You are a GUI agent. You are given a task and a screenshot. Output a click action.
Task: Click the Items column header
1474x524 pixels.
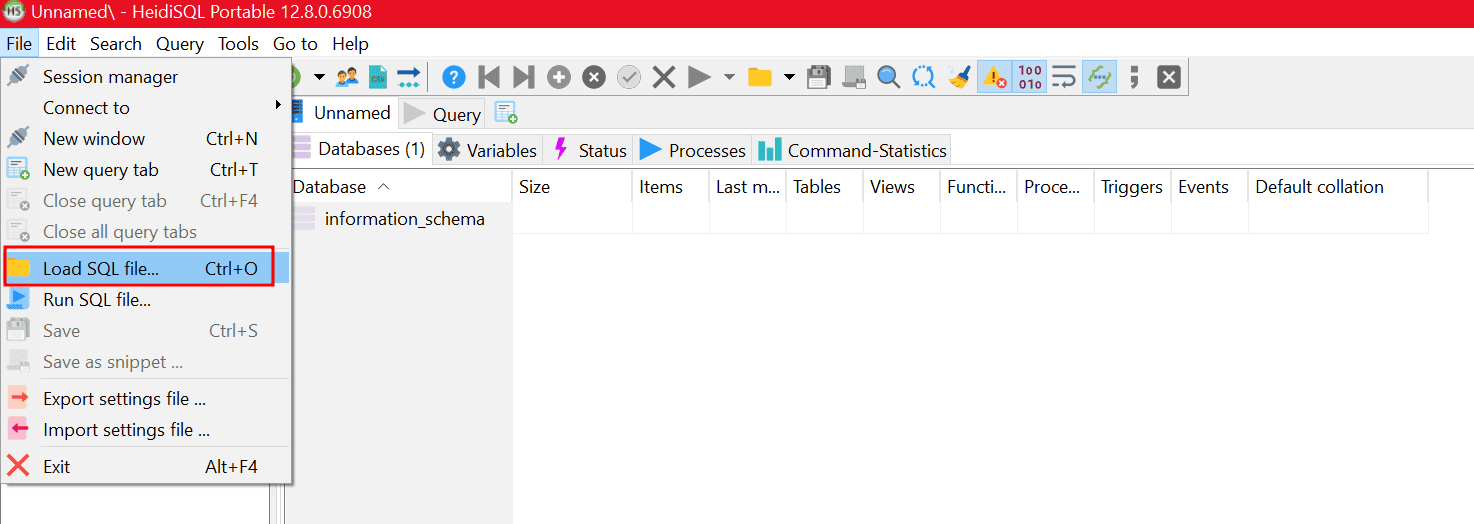pos(670,187)
